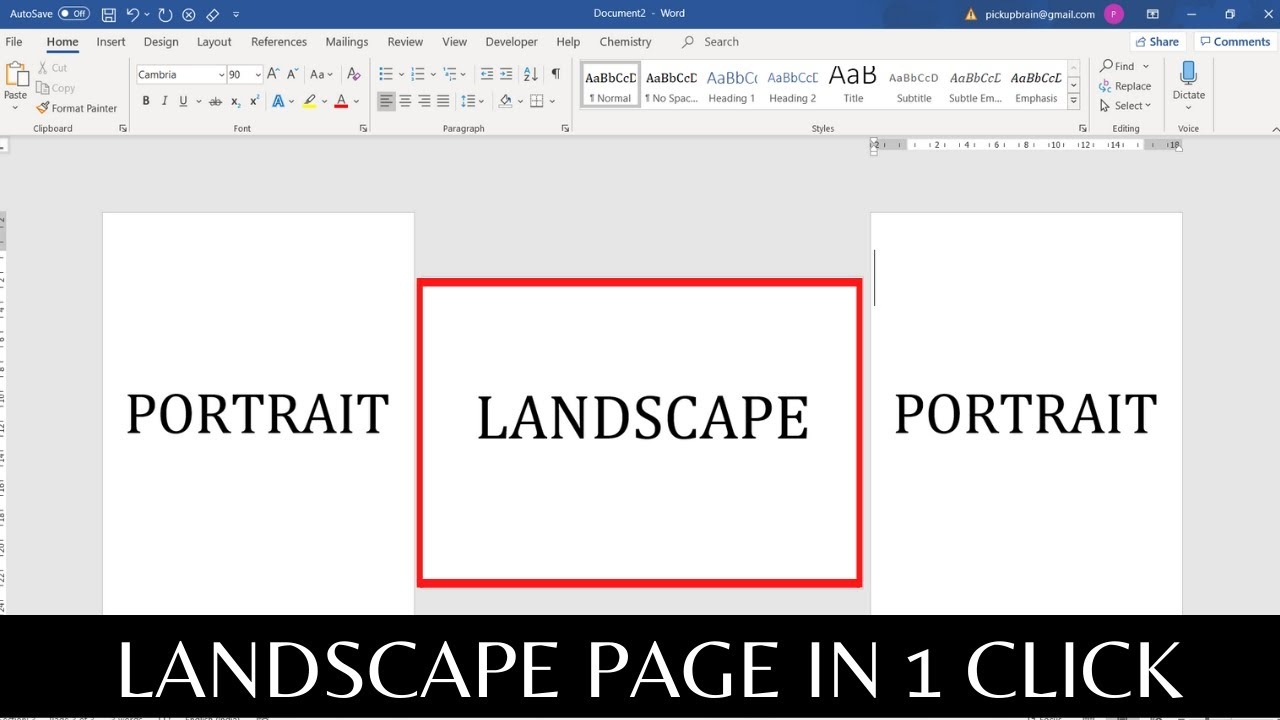Click the Save icon in the title bar

point(108,14)
